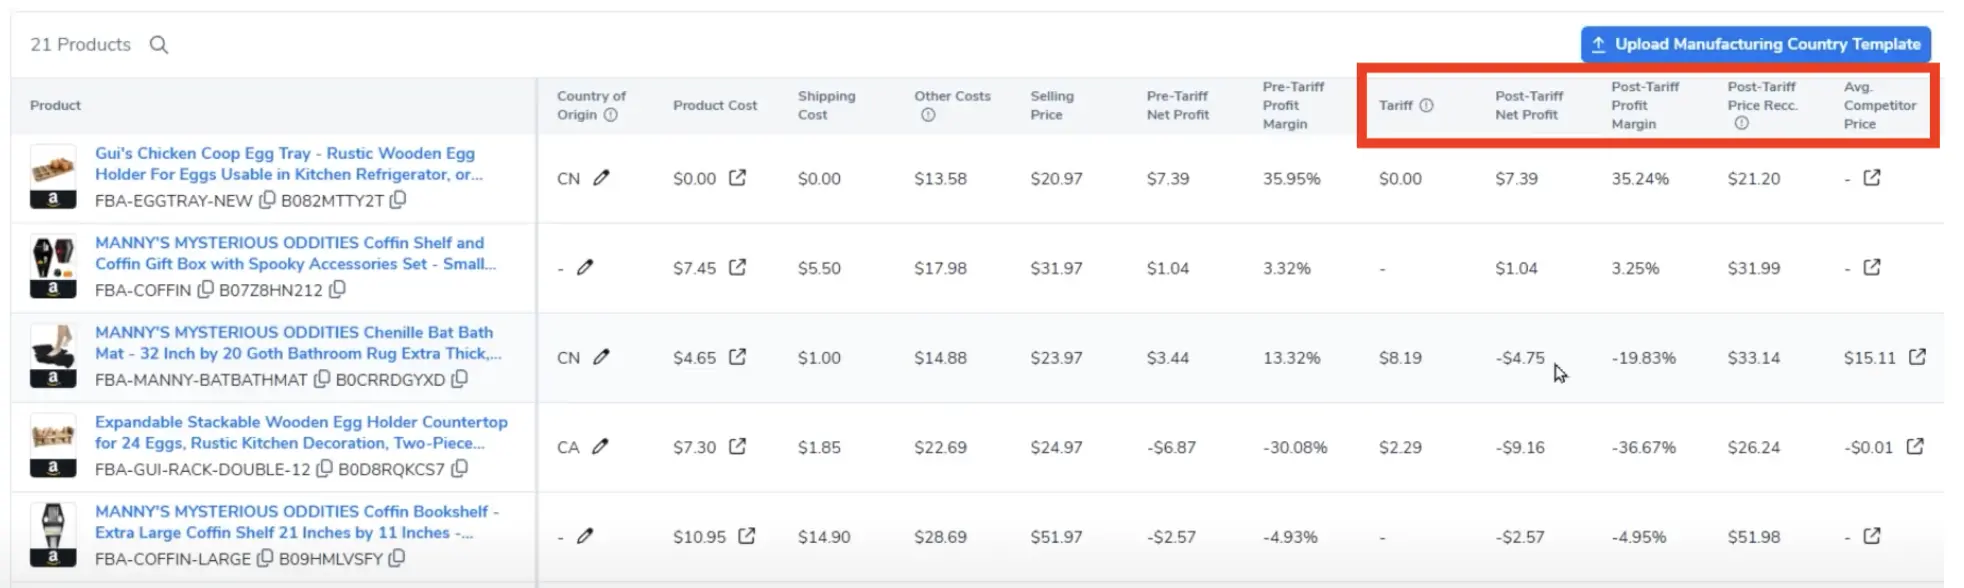
Task: Click the Bat Bath Mat product thumbnail
Action: pyautogui.click(x=53, y=356)
